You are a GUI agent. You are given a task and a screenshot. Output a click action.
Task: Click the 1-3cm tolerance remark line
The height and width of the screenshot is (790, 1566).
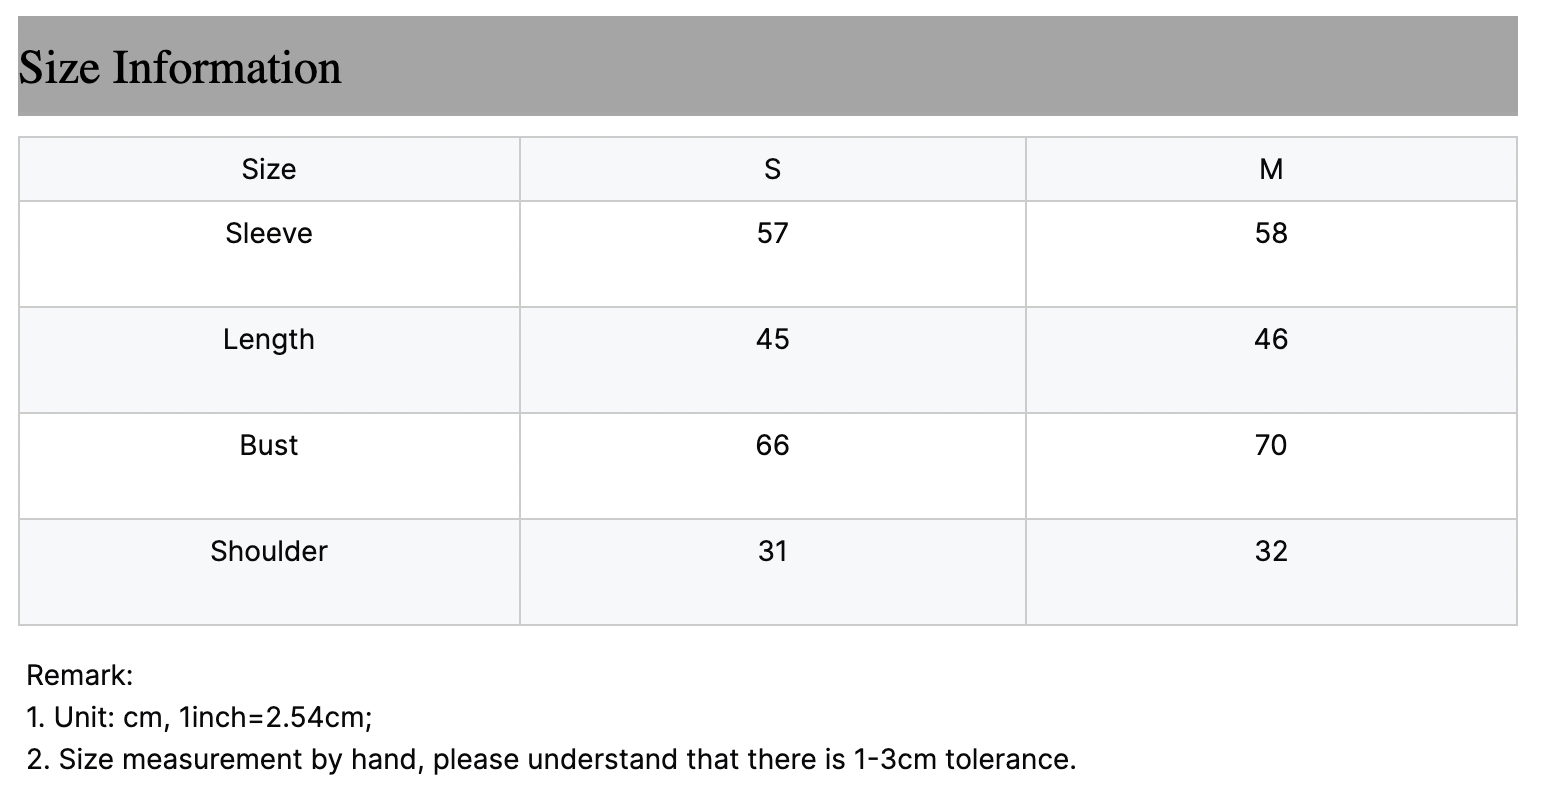tap(551, 759)
